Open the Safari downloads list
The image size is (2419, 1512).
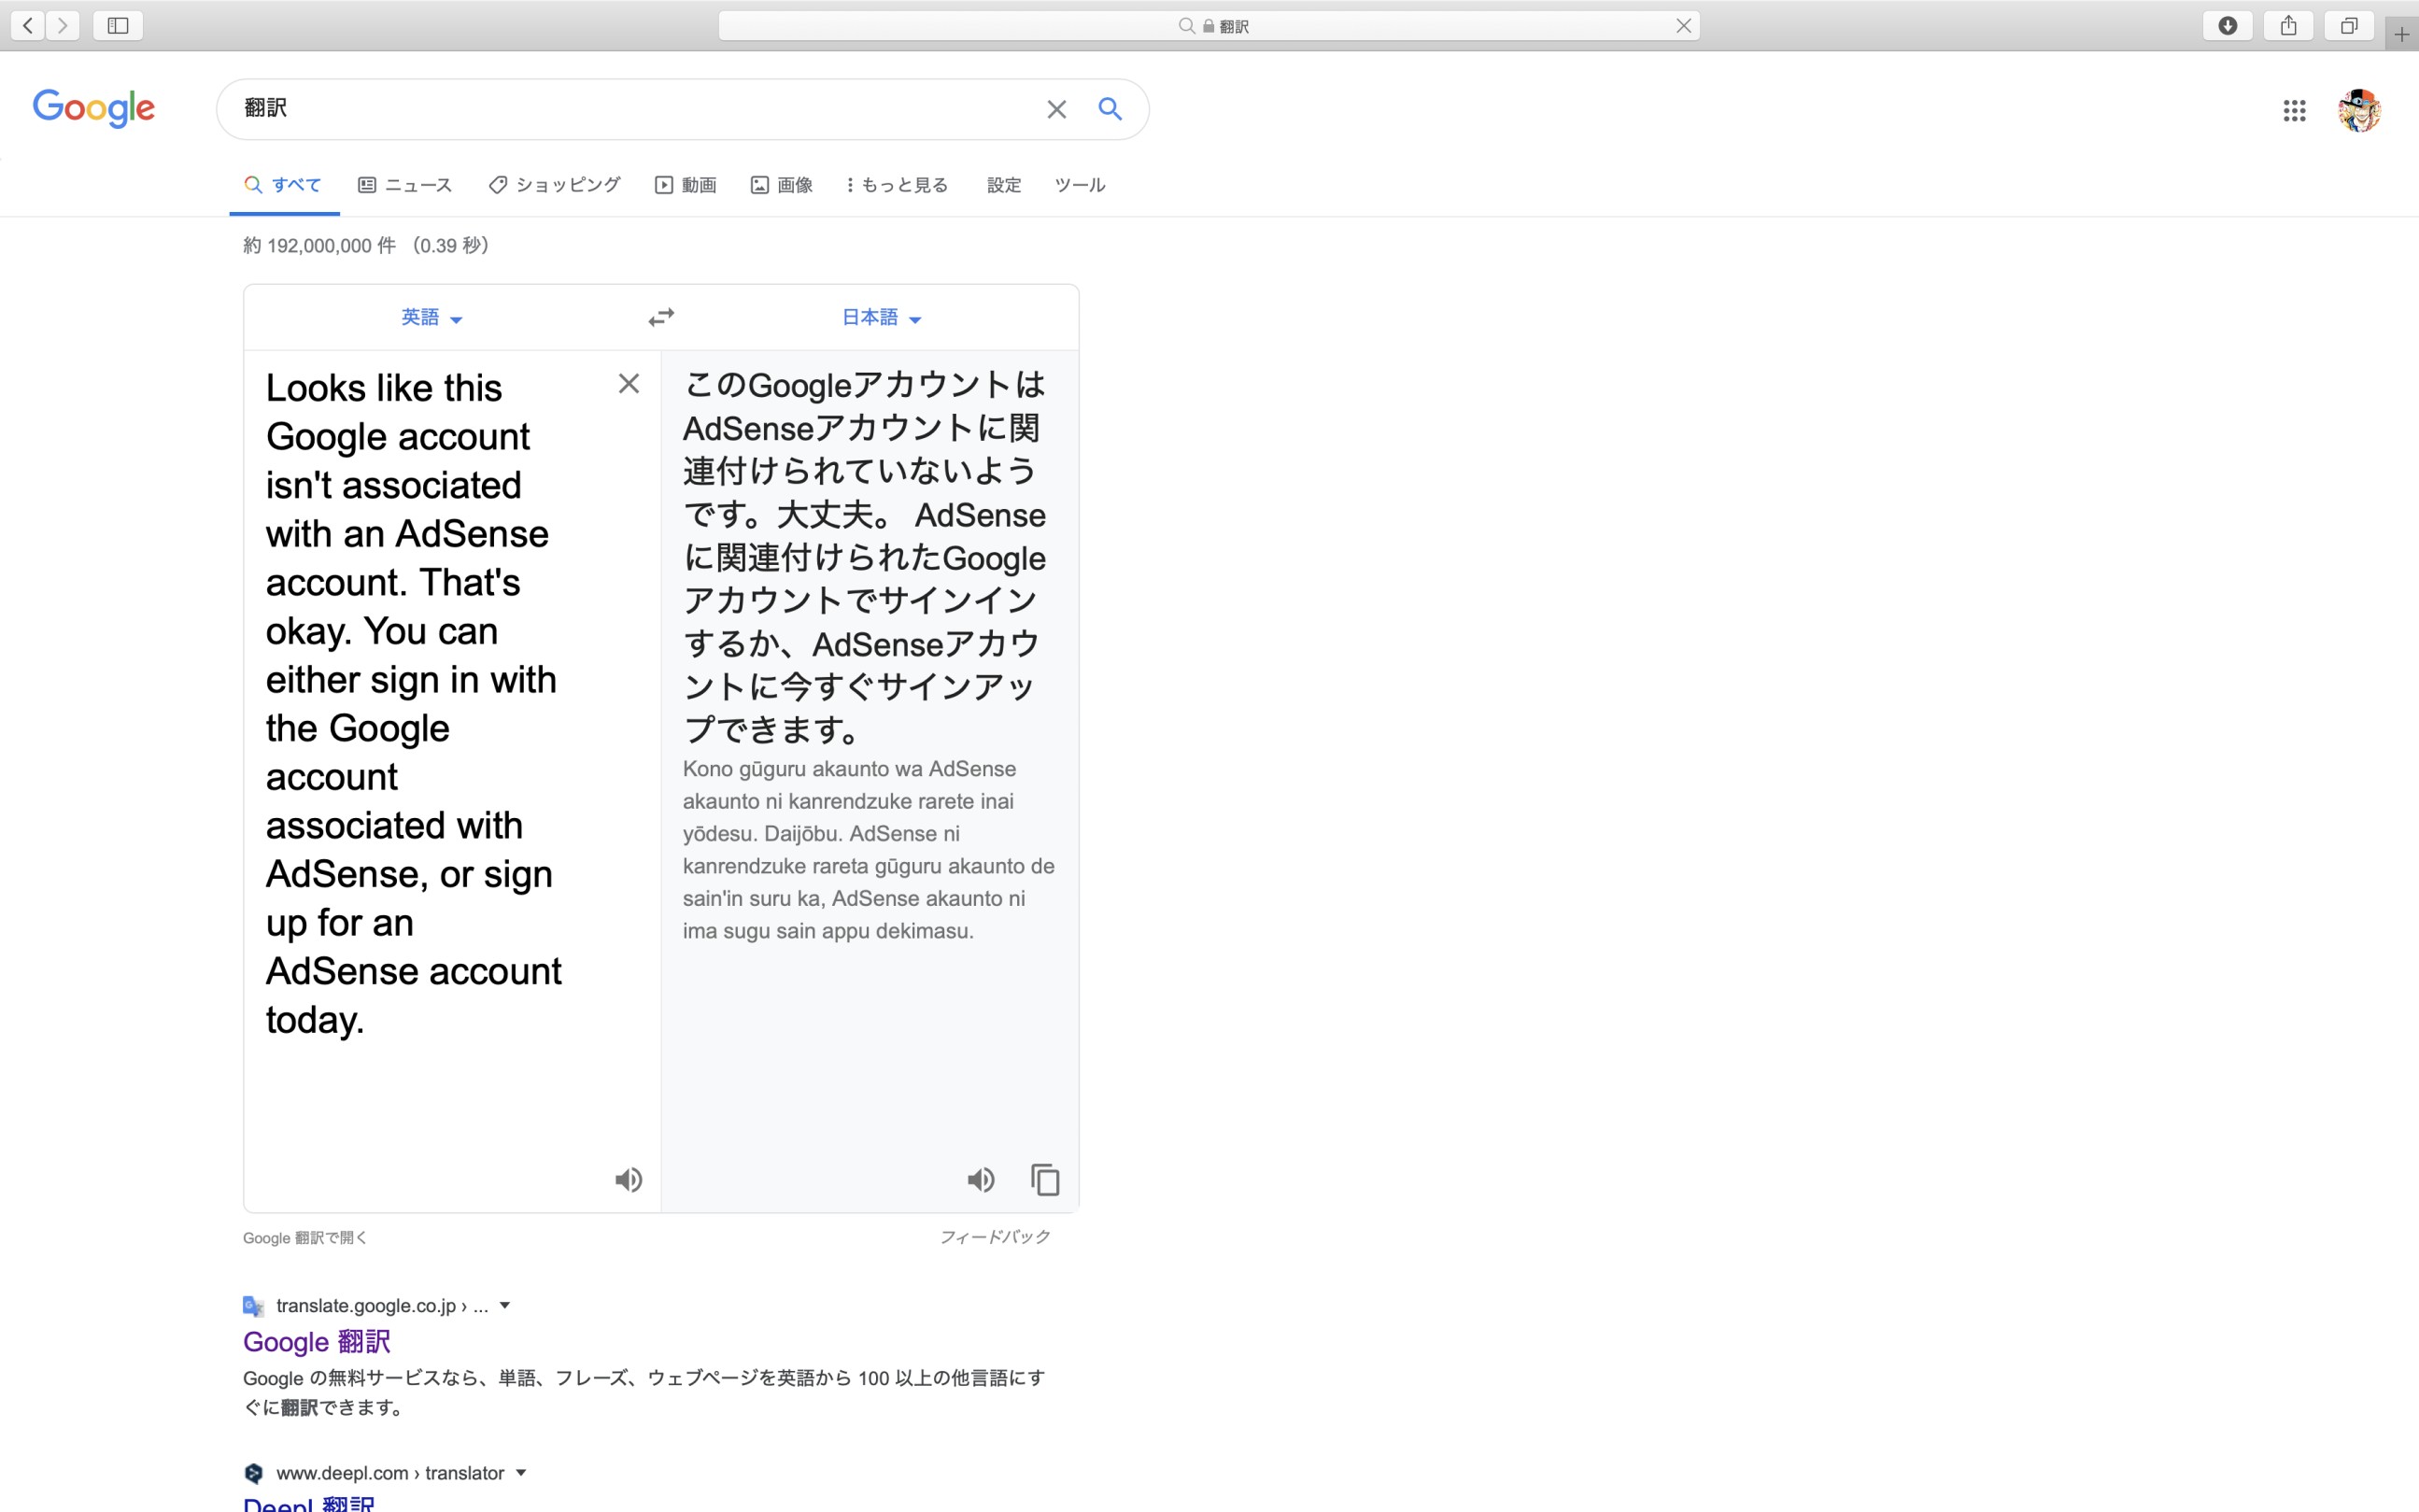click(x=2227, y=25)
